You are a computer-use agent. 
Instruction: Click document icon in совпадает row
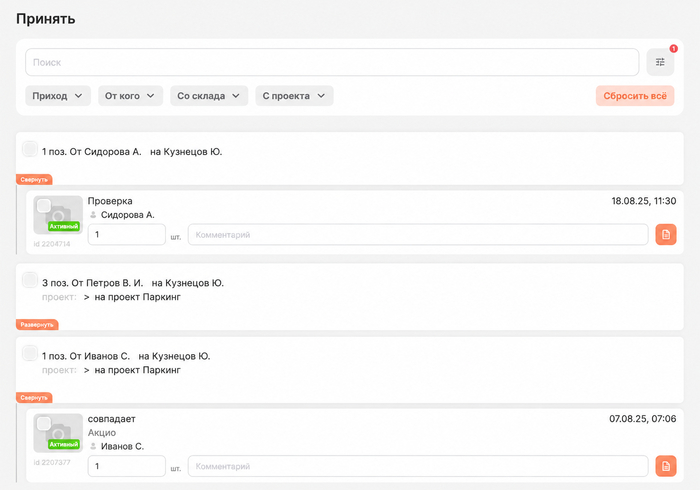pos(666,466)
